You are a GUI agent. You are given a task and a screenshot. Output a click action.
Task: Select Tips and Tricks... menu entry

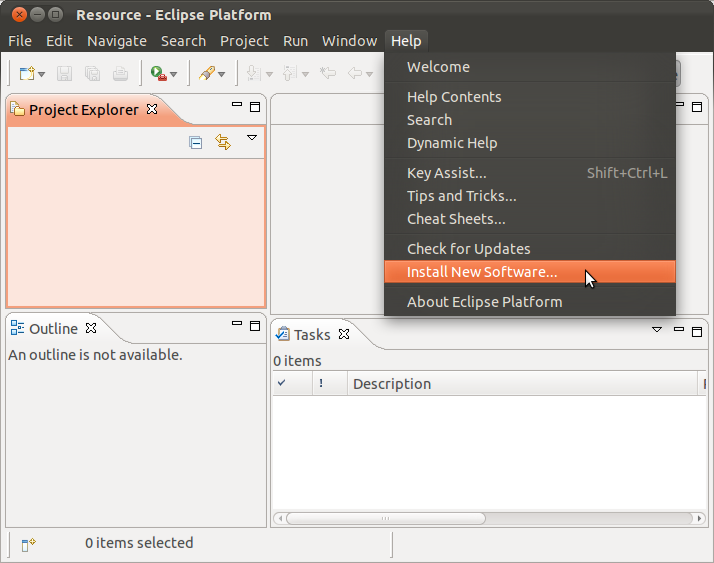530,196
